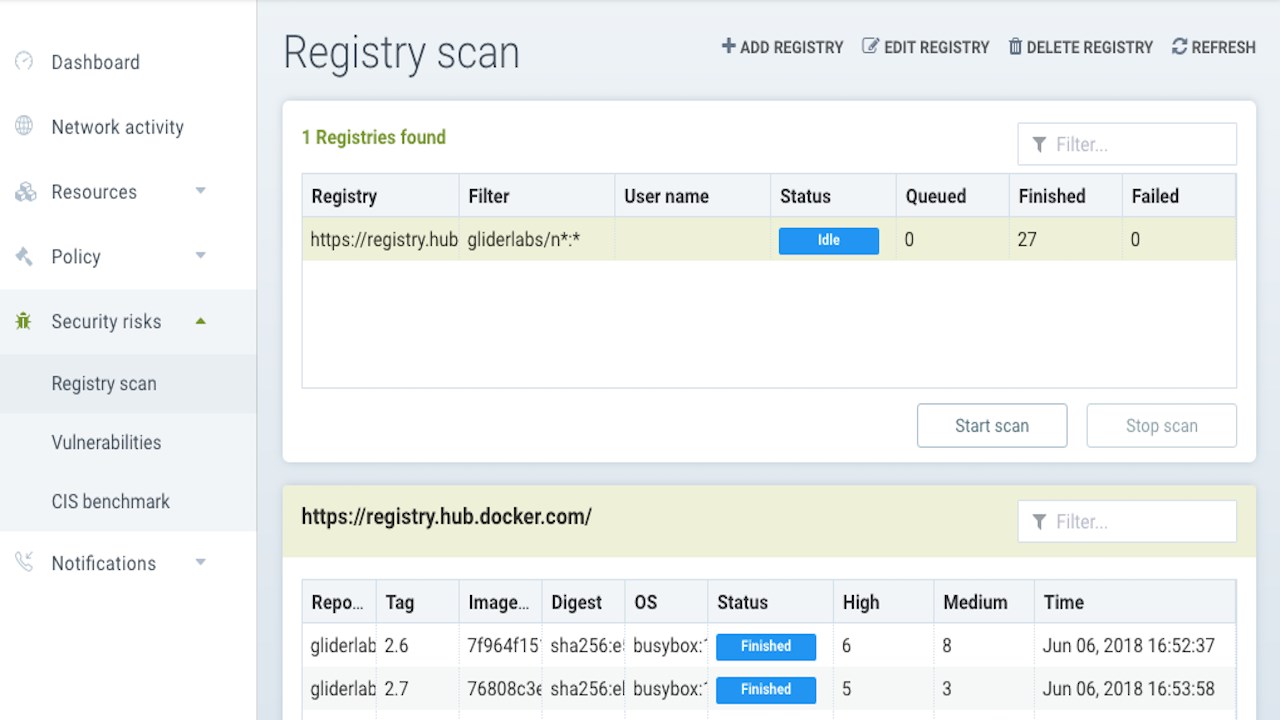Expand the Notifications submenu arrow

pos(200,562)
